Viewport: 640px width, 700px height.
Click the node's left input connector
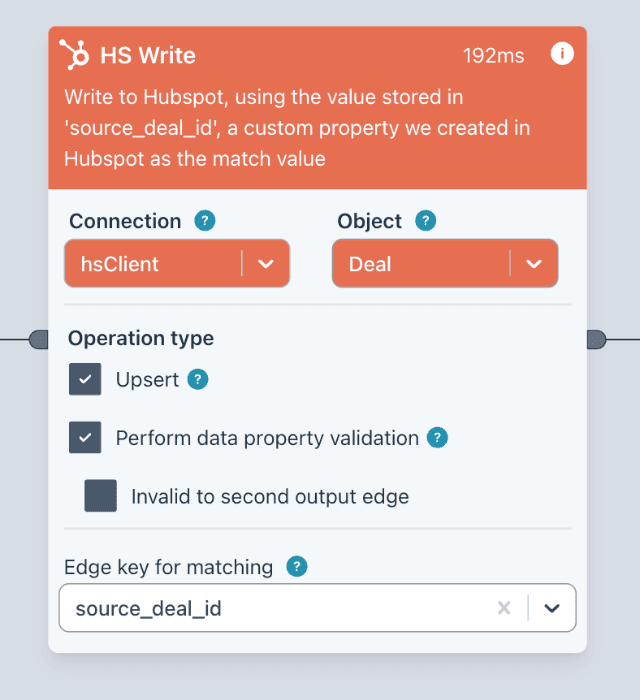39,340
